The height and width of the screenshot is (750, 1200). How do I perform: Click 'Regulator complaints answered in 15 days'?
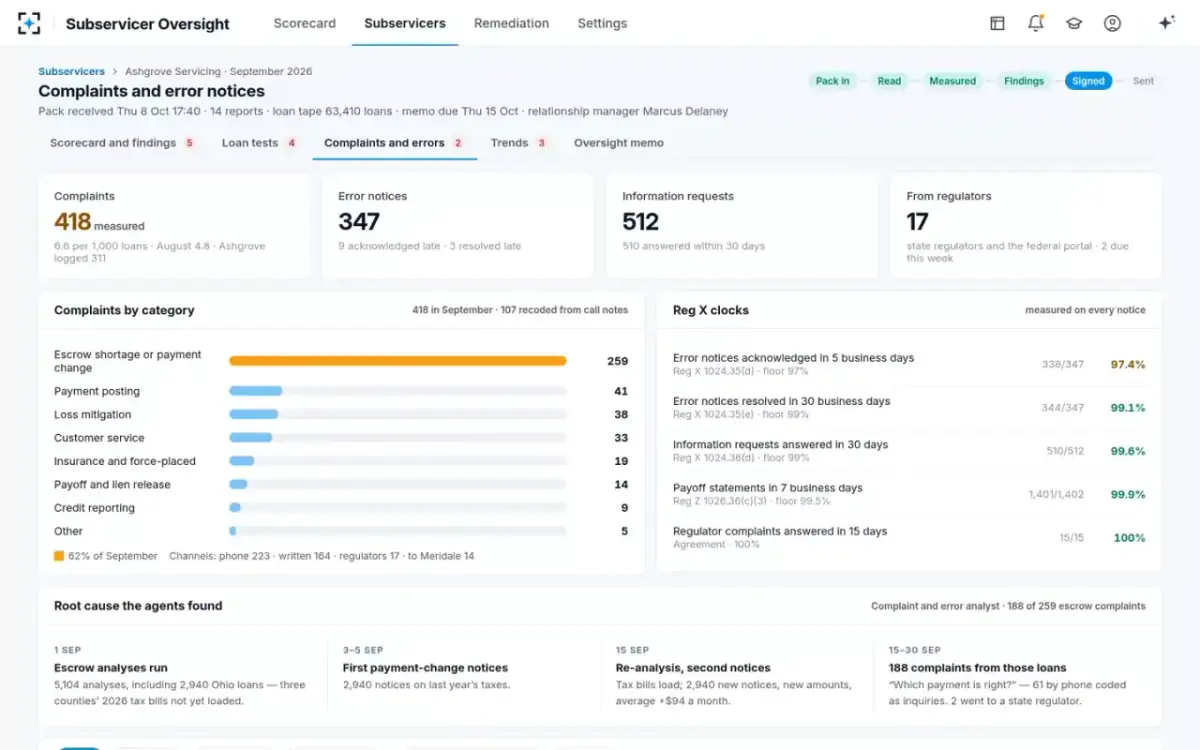780,531
